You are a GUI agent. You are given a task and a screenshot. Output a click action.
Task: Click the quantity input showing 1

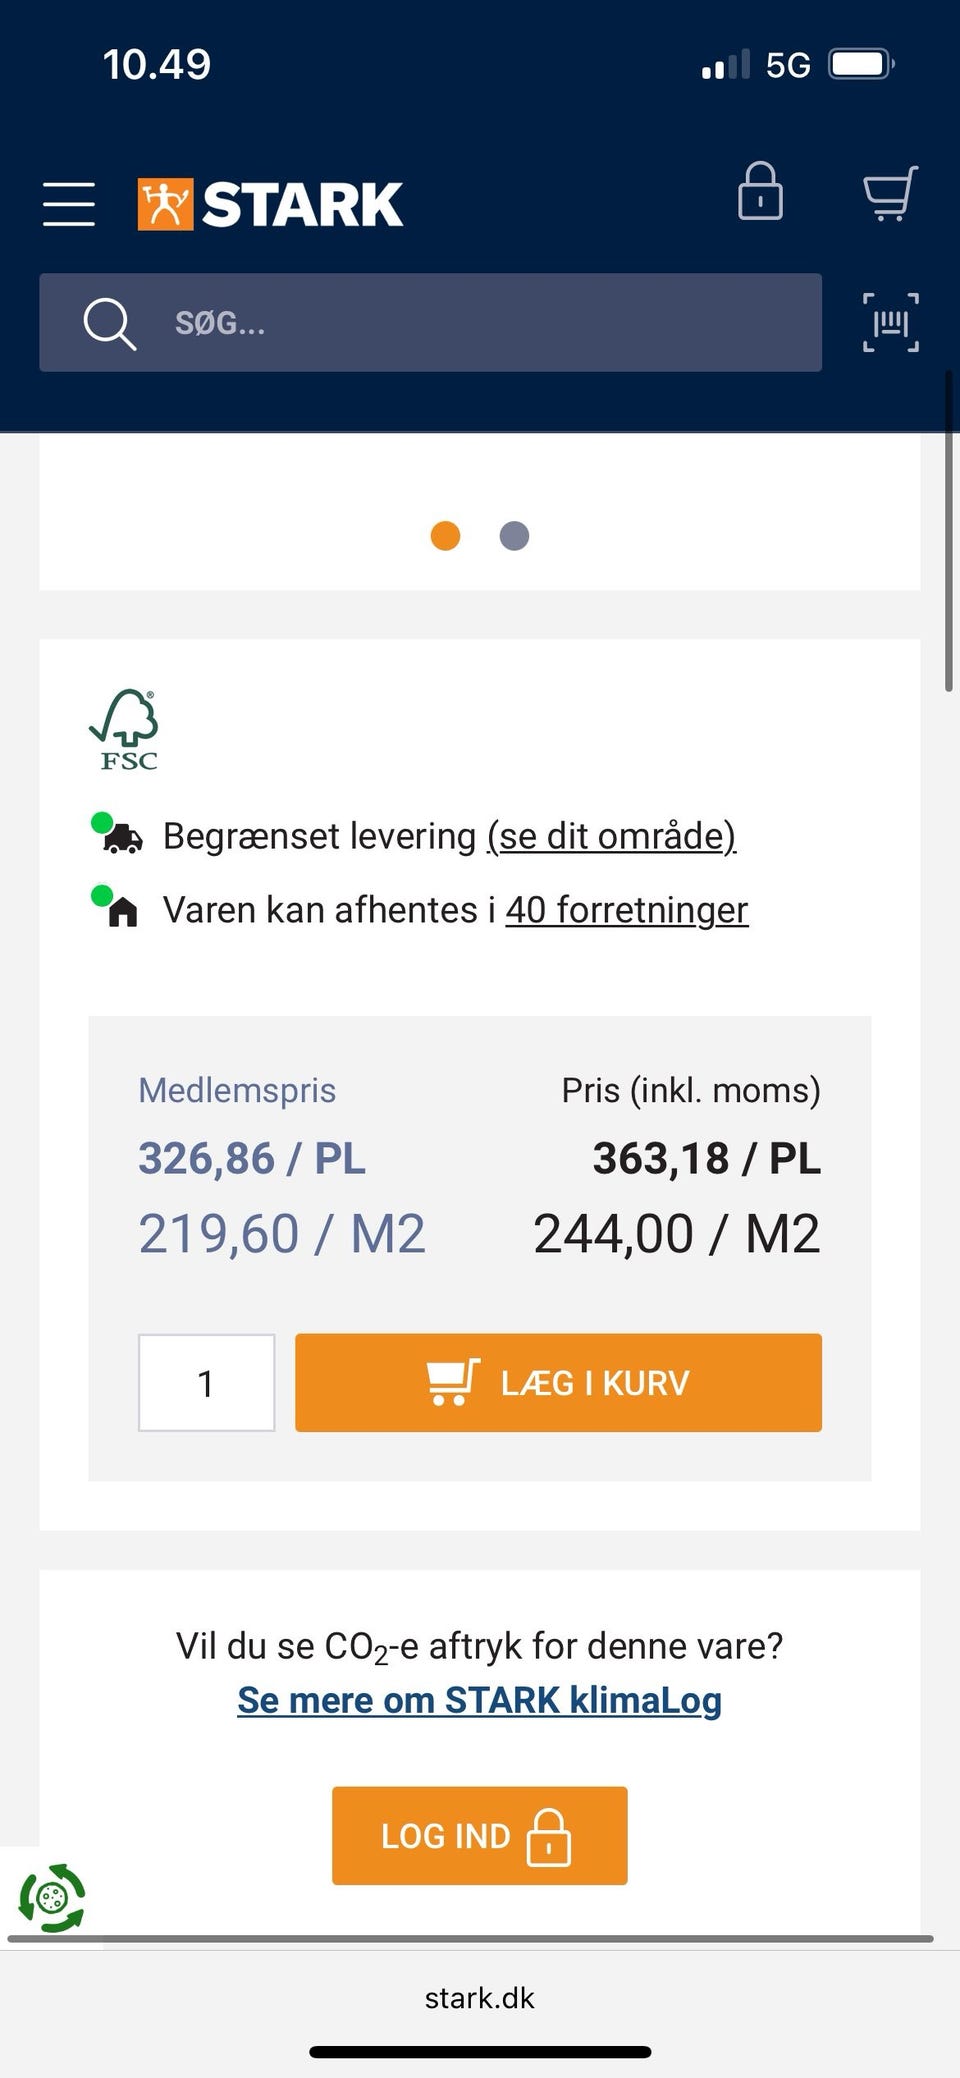206,1382
